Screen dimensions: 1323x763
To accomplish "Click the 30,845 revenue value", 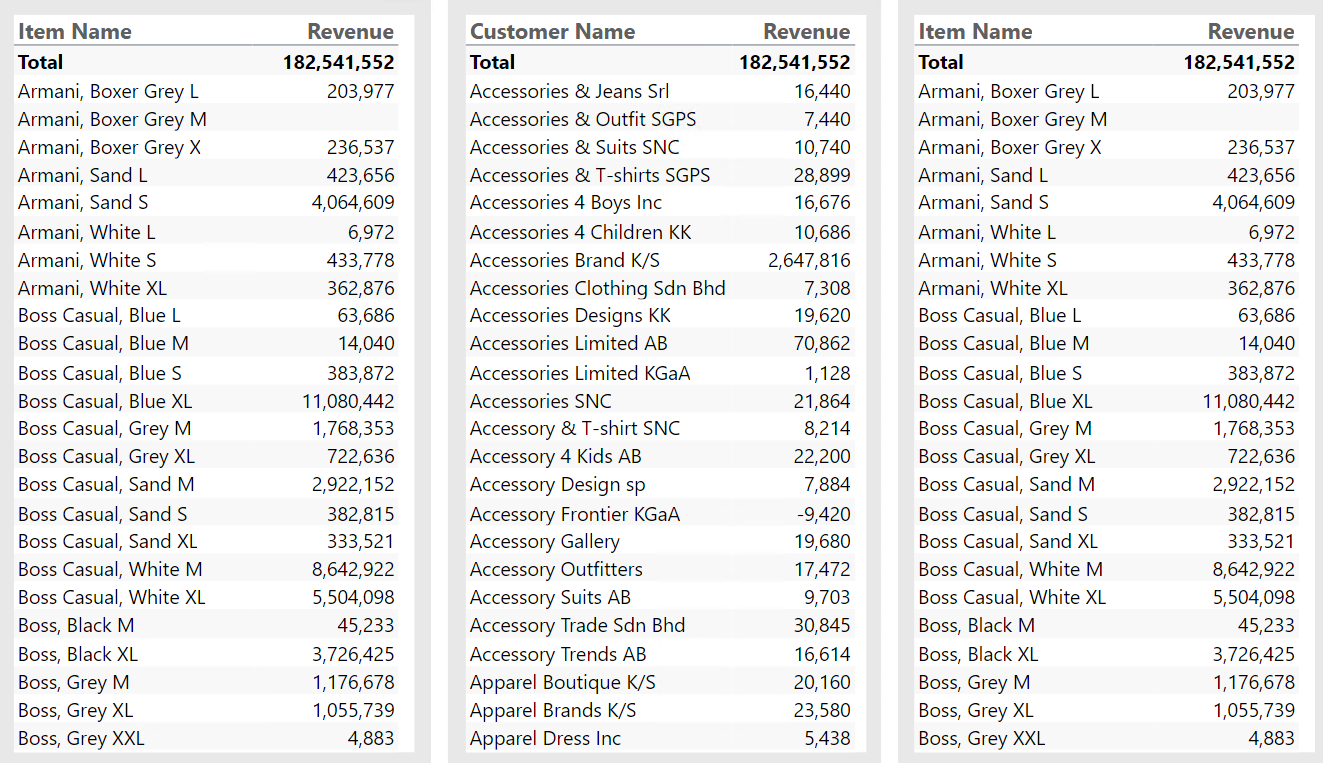I will pos(821,625).
